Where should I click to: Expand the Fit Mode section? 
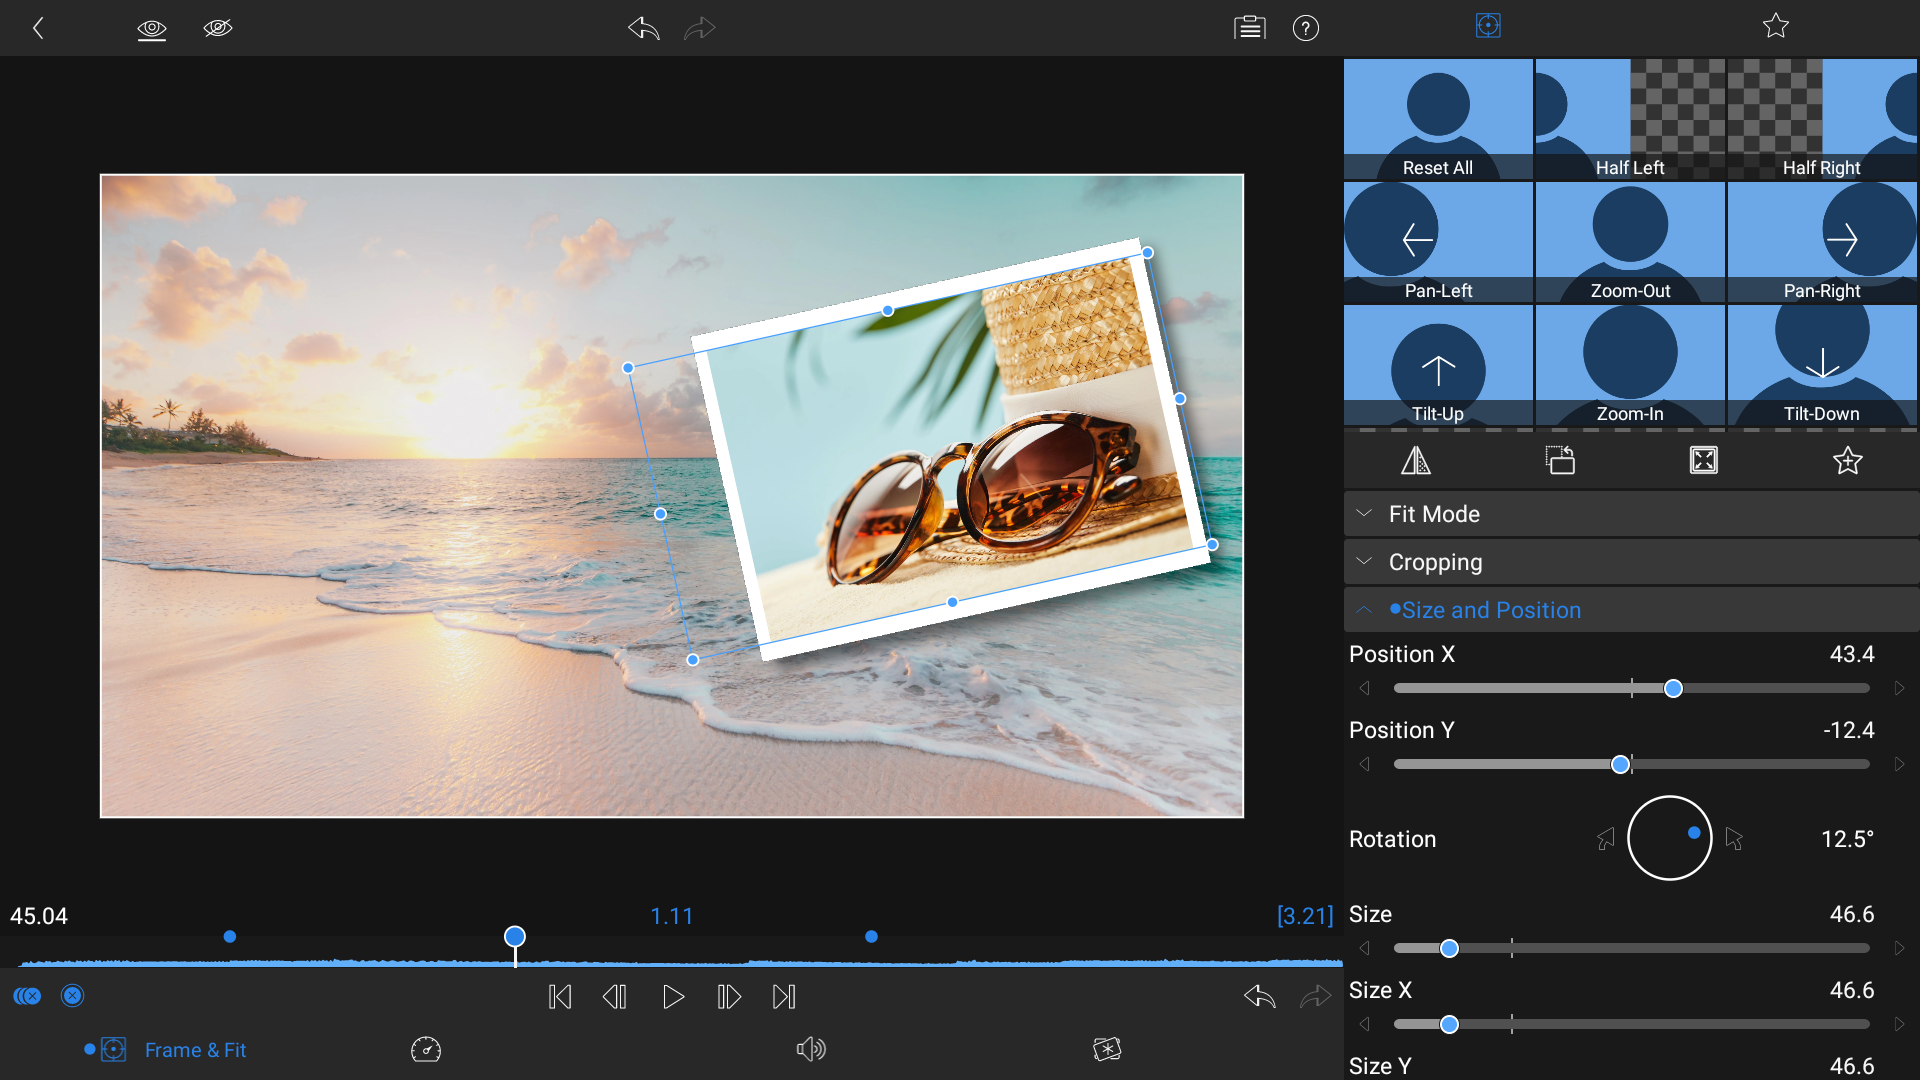(1630, 513)
